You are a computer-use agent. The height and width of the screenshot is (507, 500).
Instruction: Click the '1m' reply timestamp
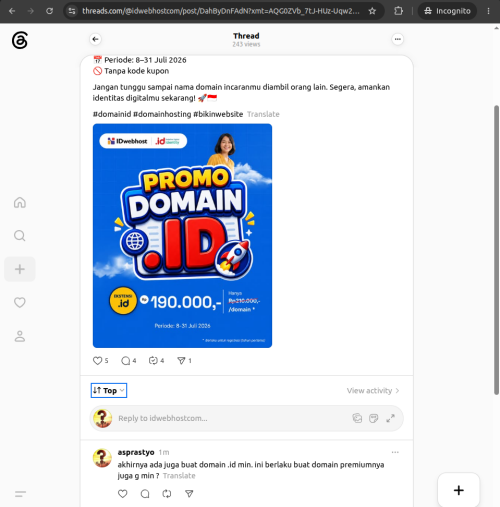pyautogui.click(x=164, y=452)
